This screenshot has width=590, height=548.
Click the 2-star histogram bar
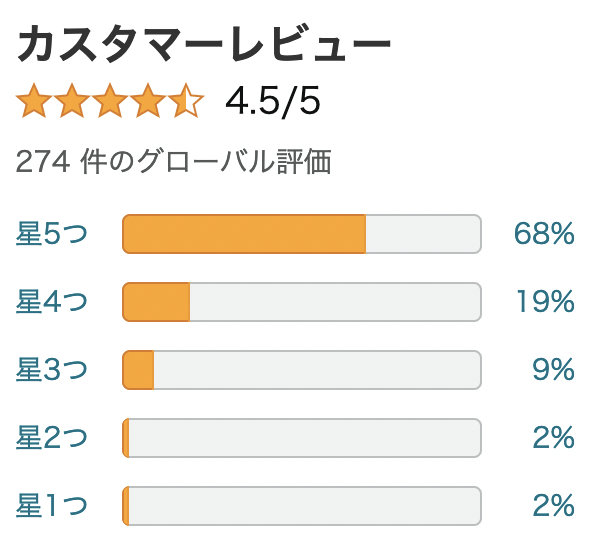(x=302, y=438)
